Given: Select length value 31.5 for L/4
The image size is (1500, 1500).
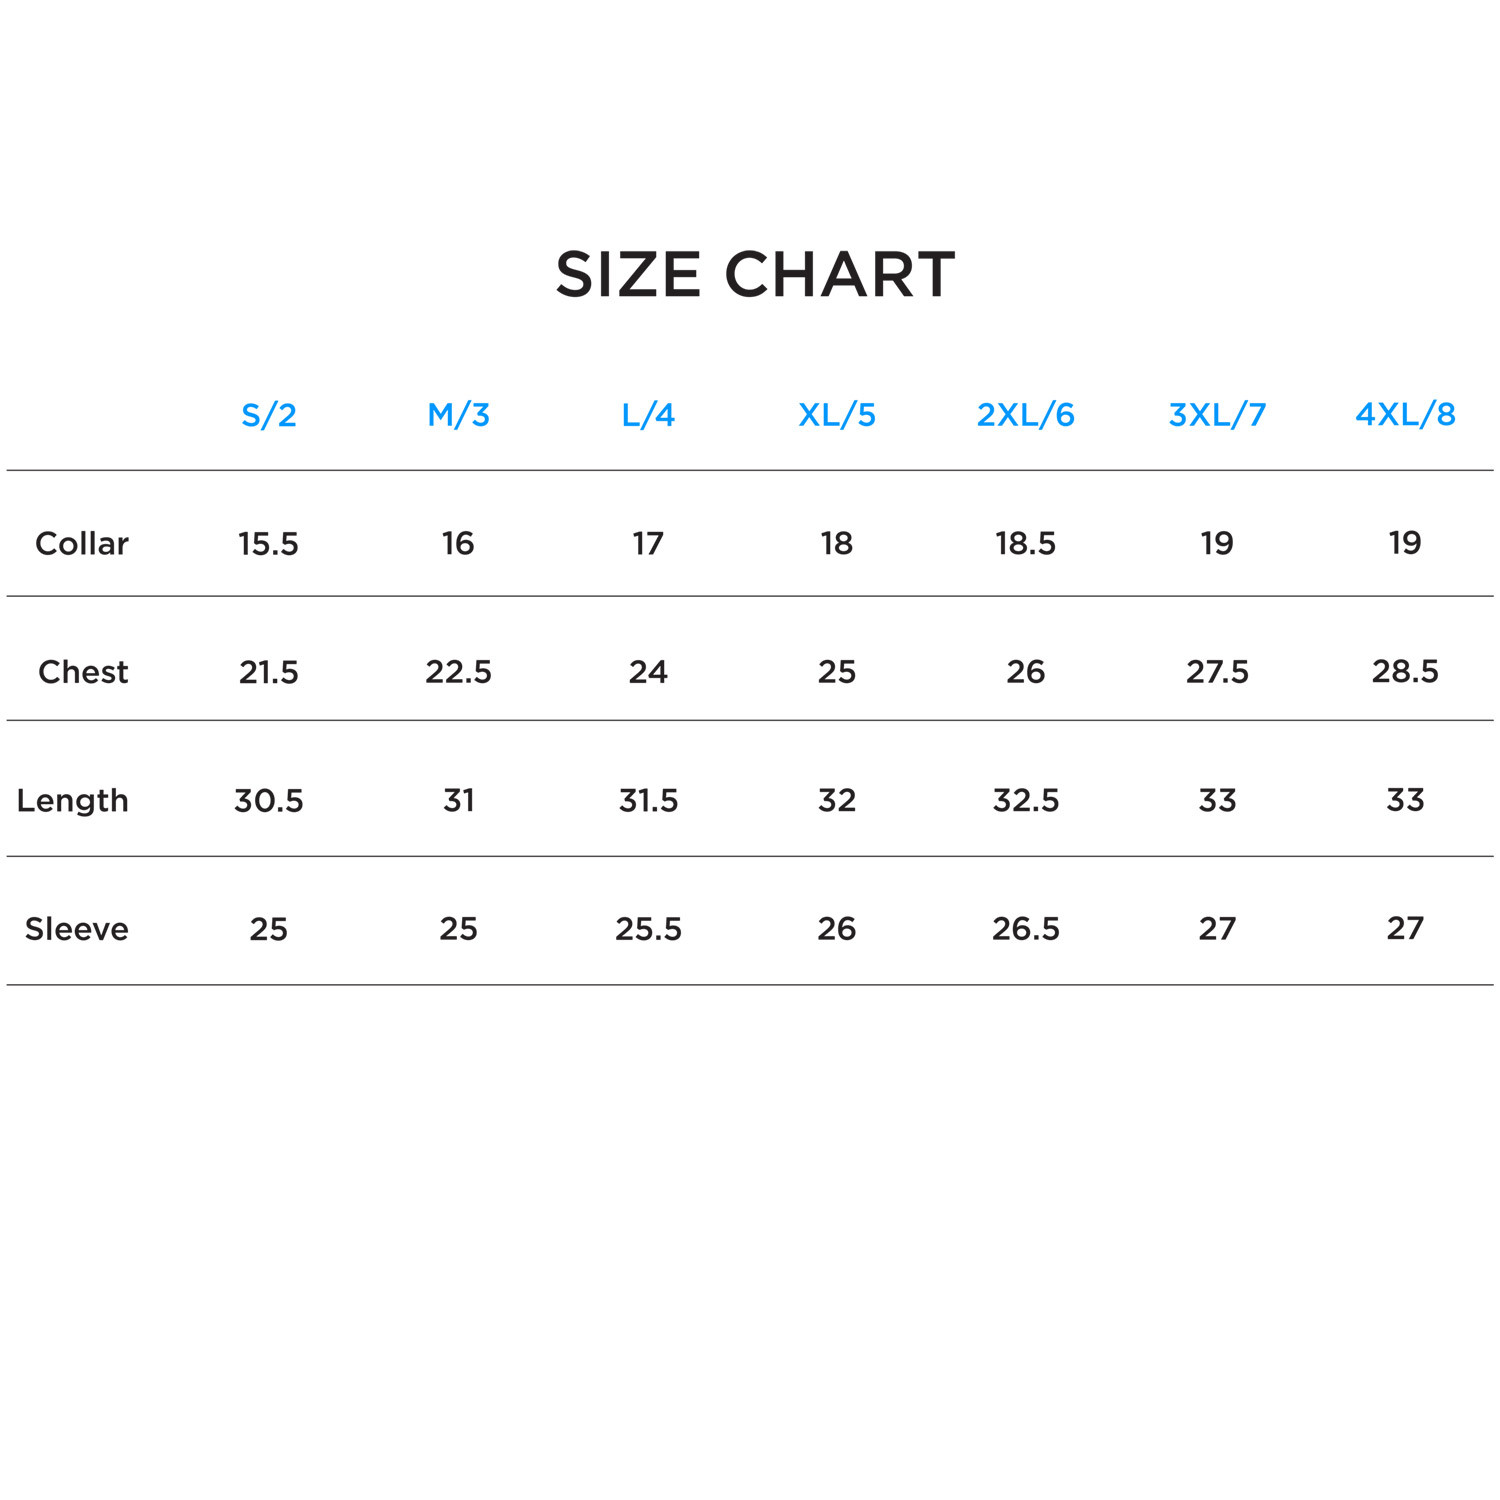Looking at the screenshot, I should coord(648,800).
